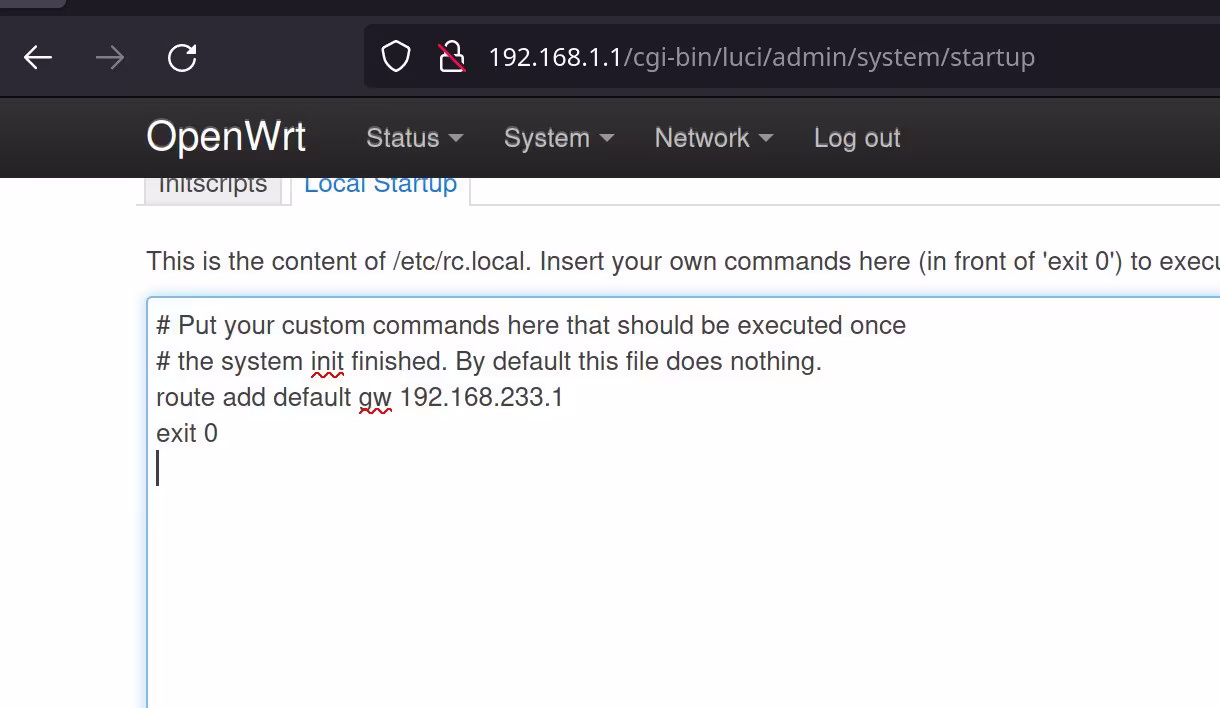1220x708 pixels.
Task: Switch to the Initscripts tab
Action: (213, 187)
